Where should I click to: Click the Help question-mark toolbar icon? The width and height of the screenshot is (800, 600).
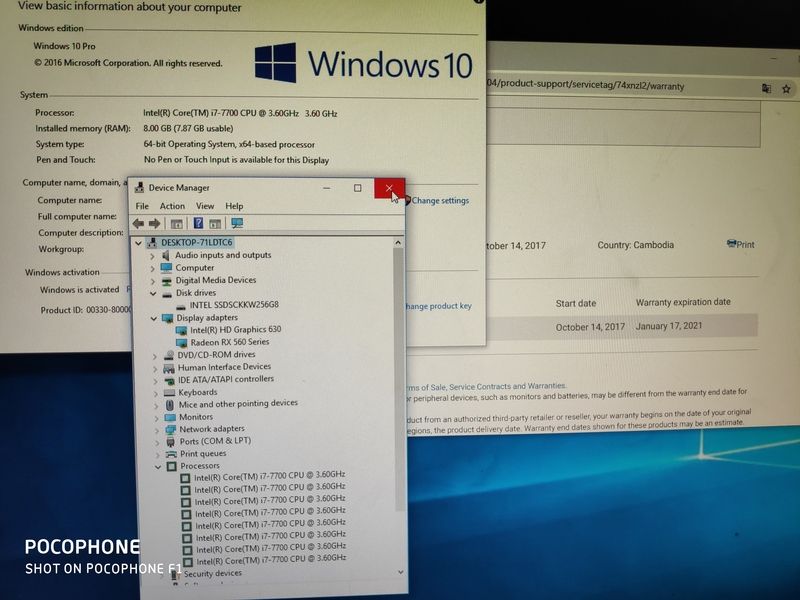pyautogui.click(x=198, y=223)
